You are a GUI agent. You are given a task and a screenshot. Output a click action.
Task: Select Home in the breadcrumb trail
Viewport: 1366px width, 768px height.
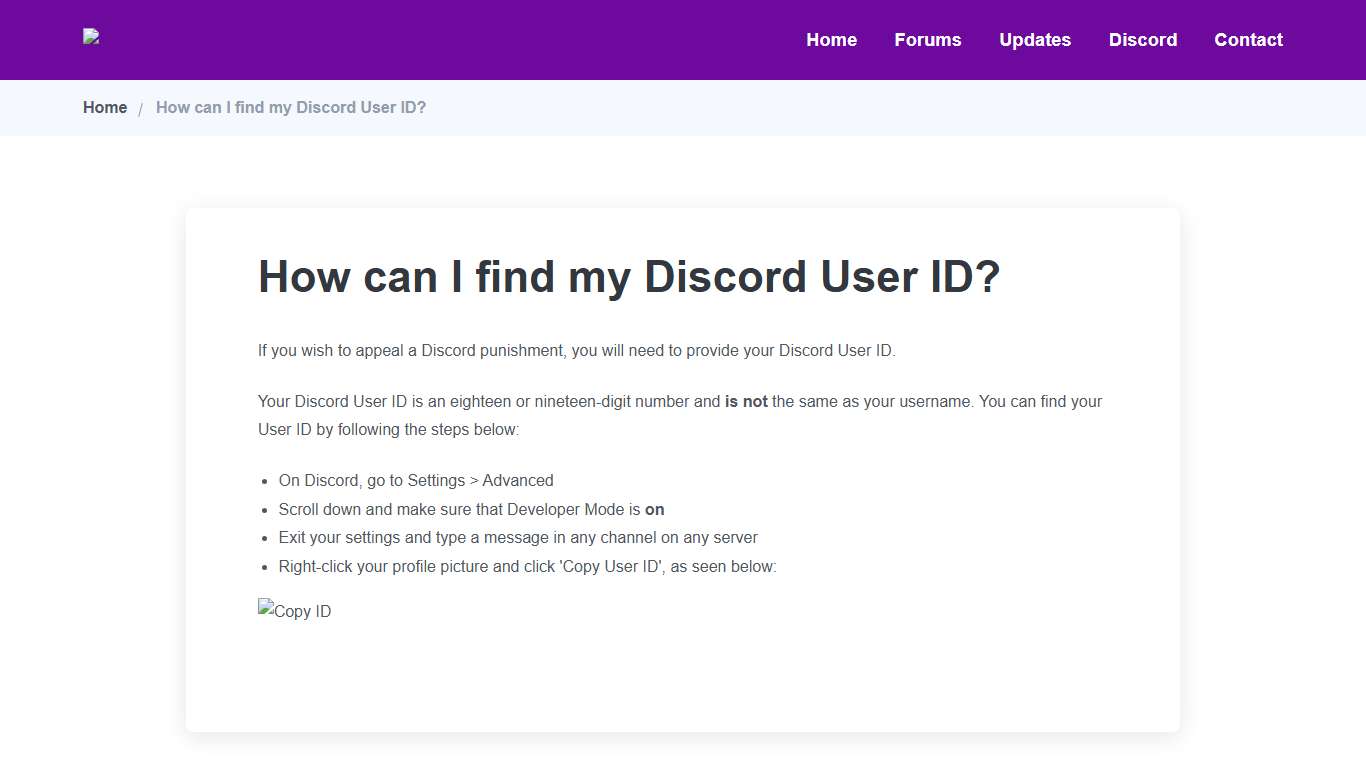click(104, 107)
